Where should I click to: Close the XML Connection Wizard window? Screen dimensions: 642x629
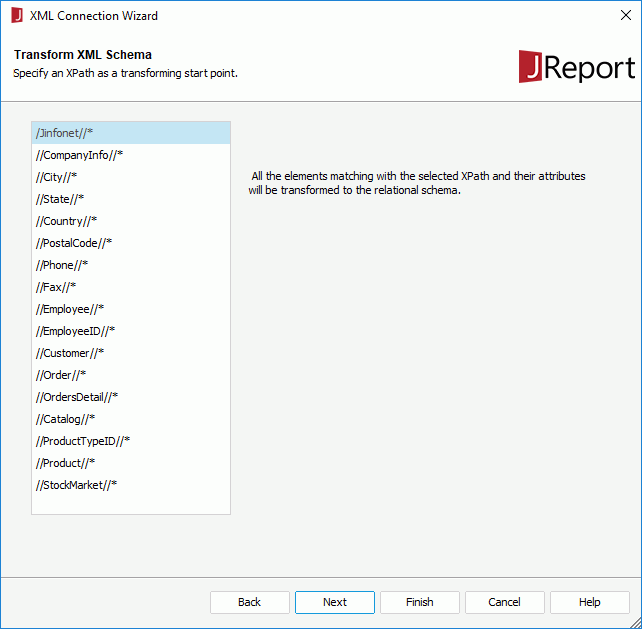pyautogui.click(x=626, y=16)
